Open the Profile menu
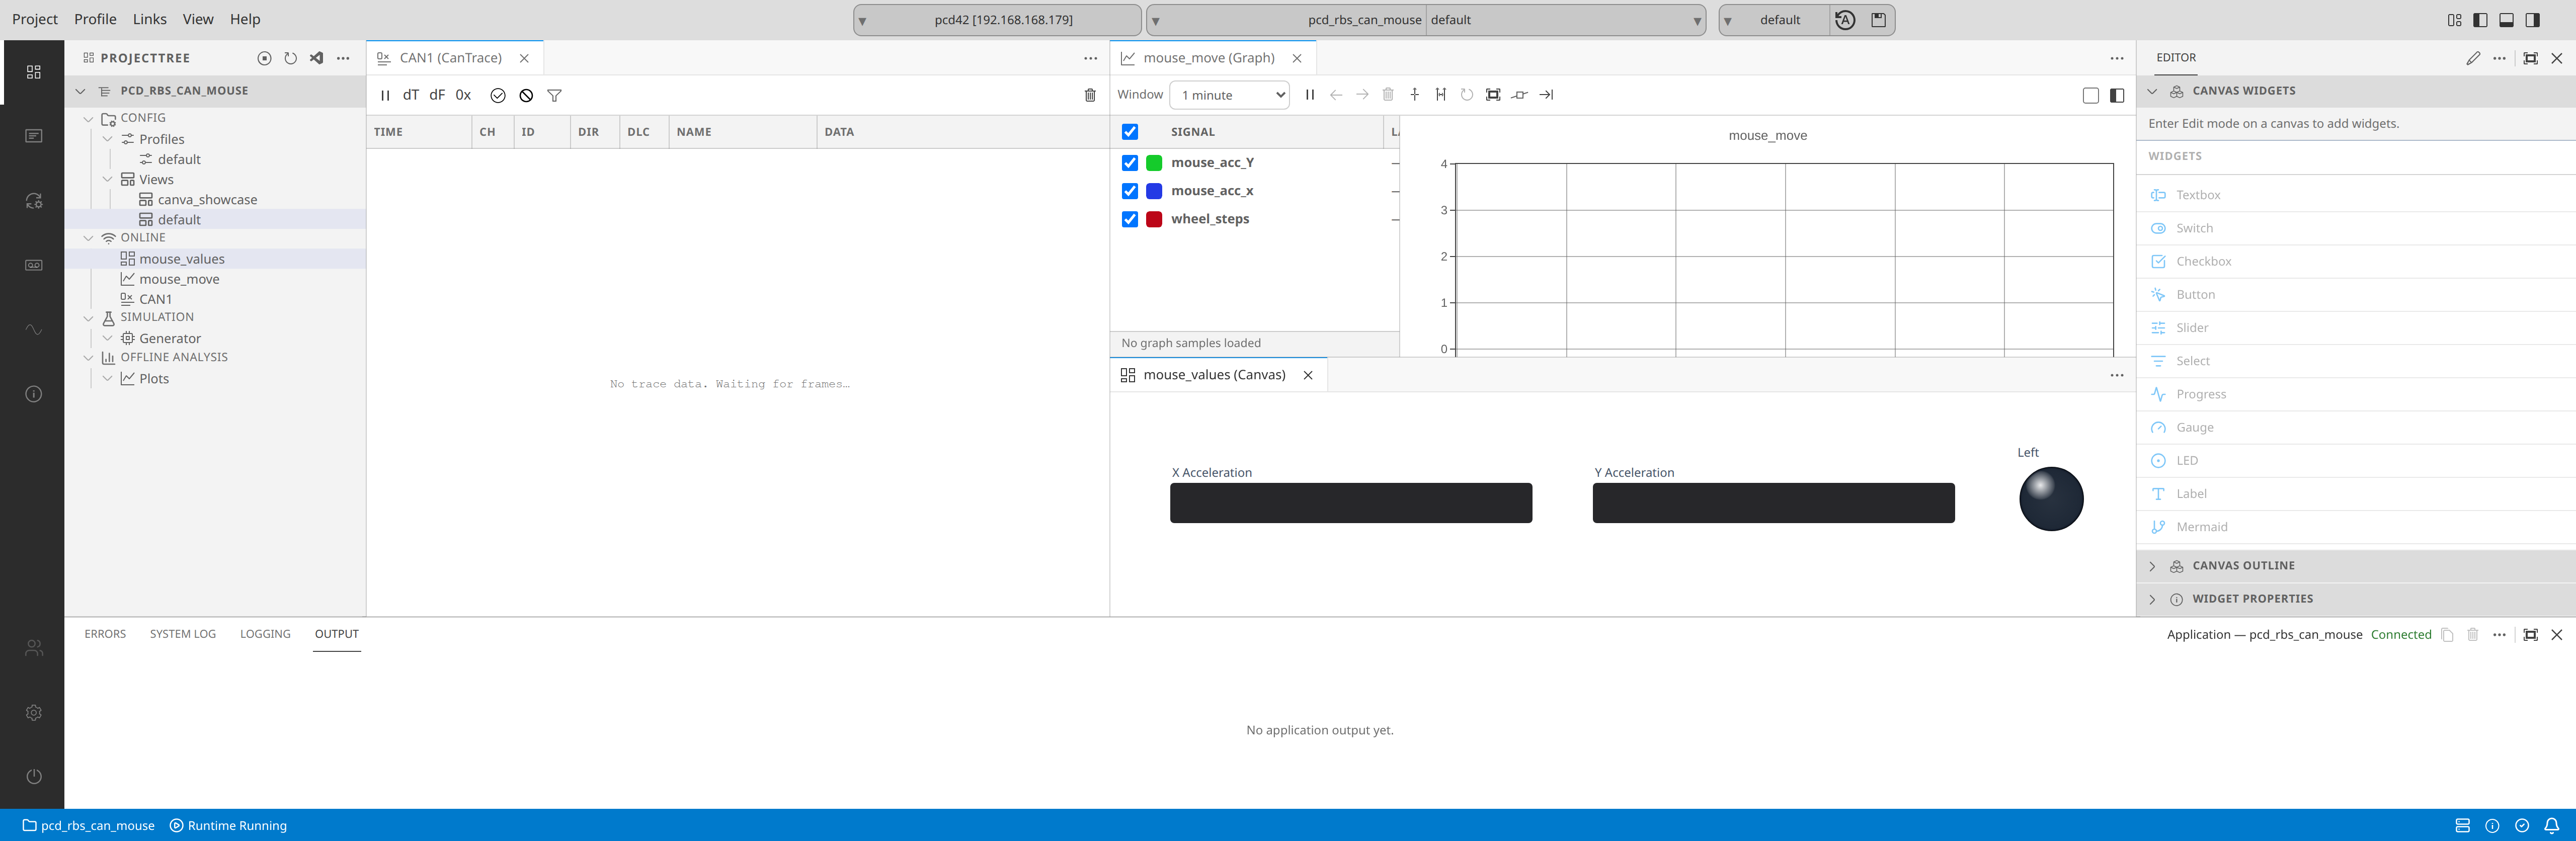The width and height of the screenshot is (2576, 841). coord(95,19)
